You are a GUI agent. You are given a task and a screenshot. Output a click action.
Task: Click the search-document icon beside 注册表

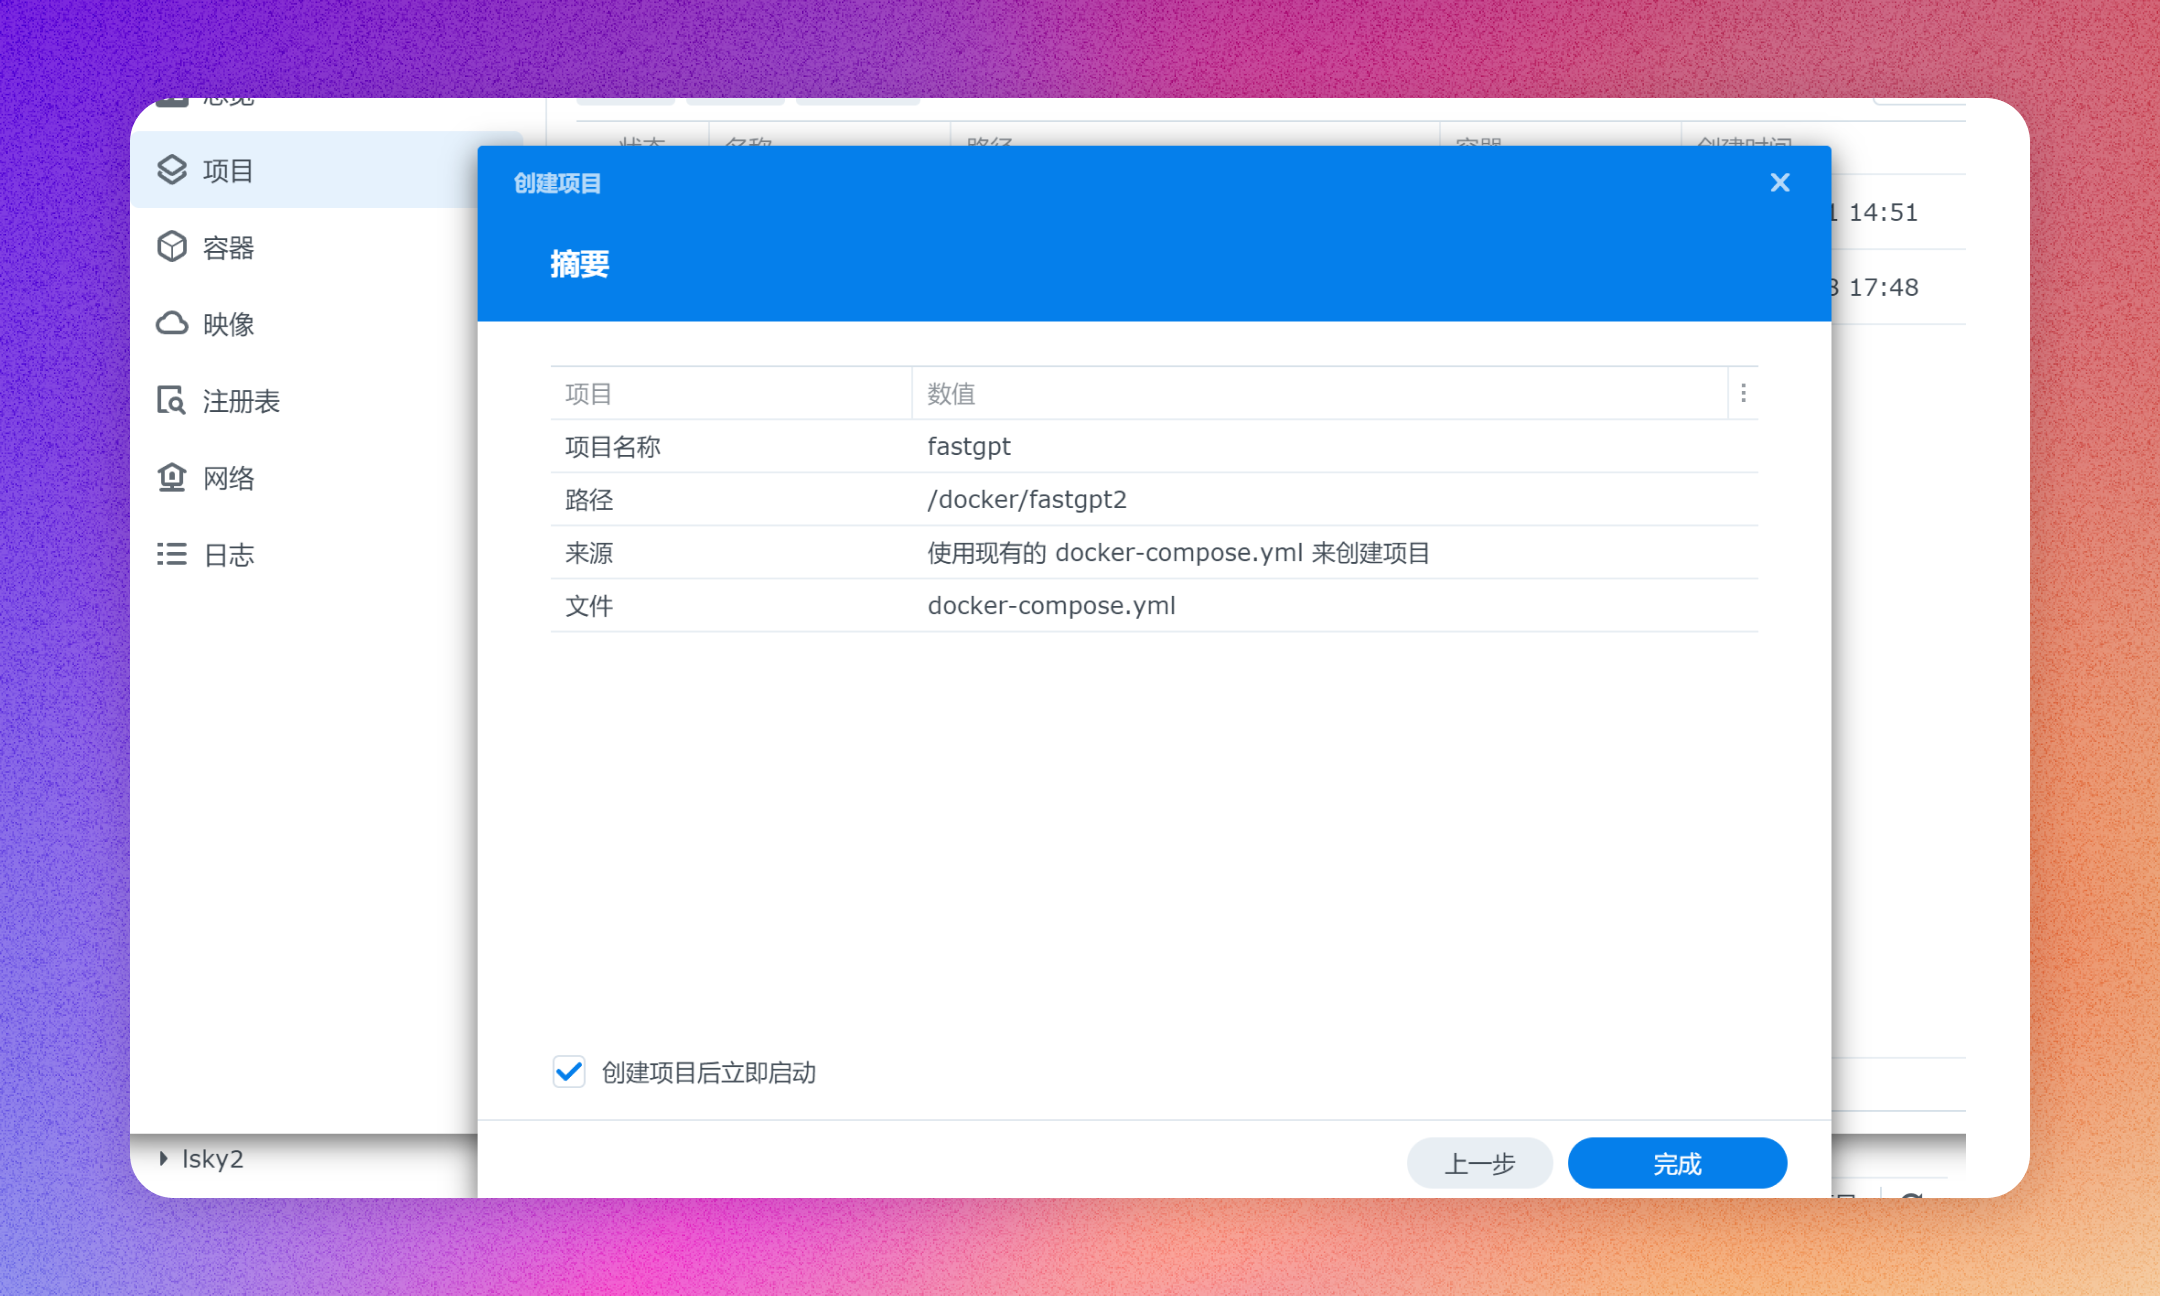(x=172, y=400)
